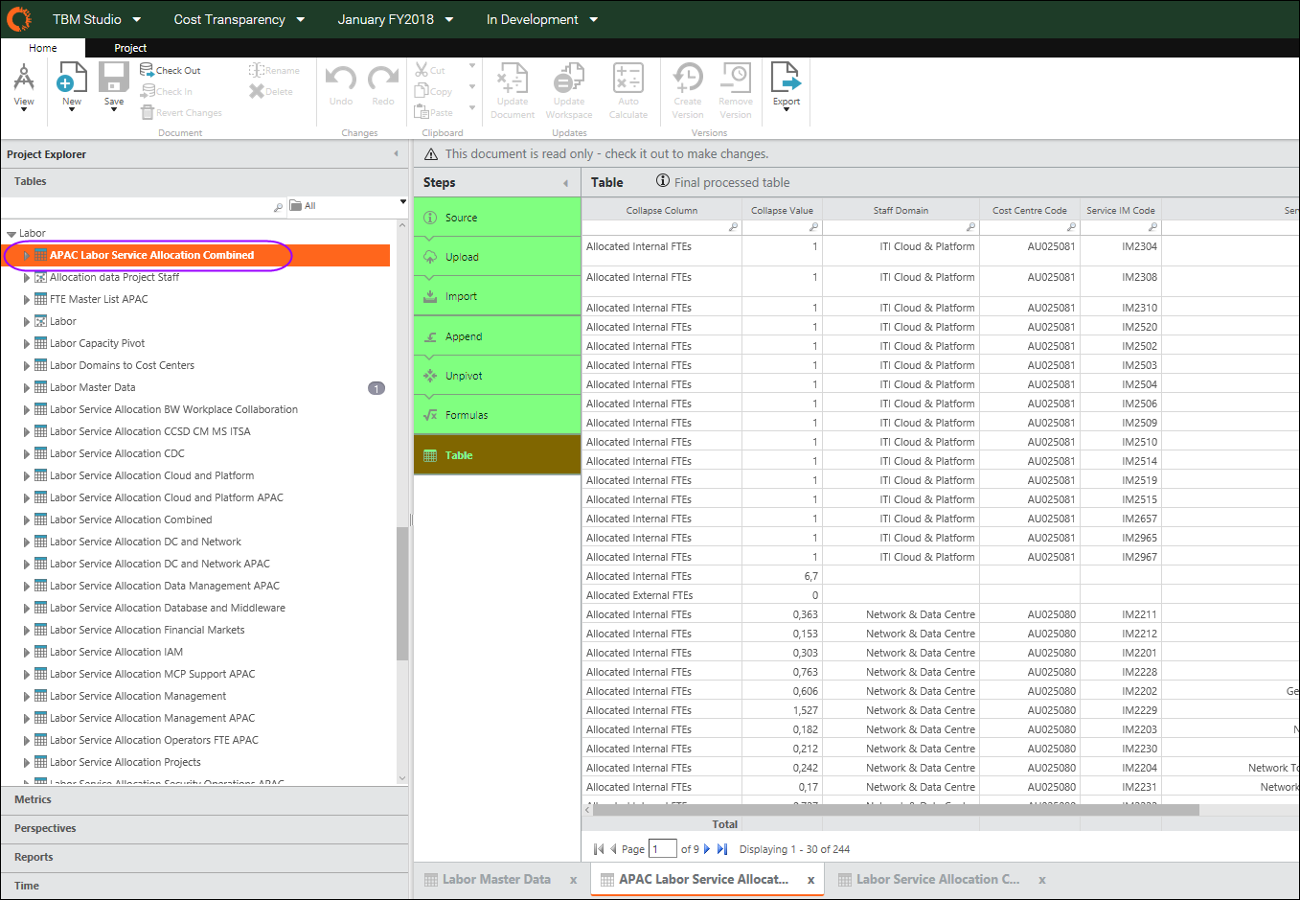Click the Delete ribbon item
The height and width of the screenshot is (900, 1300).
[271, 91]
